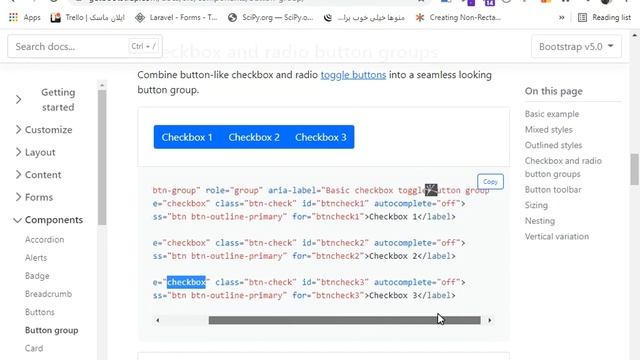
Task: Toggle the Checkbox 1 button
Action: click(187, 137)
